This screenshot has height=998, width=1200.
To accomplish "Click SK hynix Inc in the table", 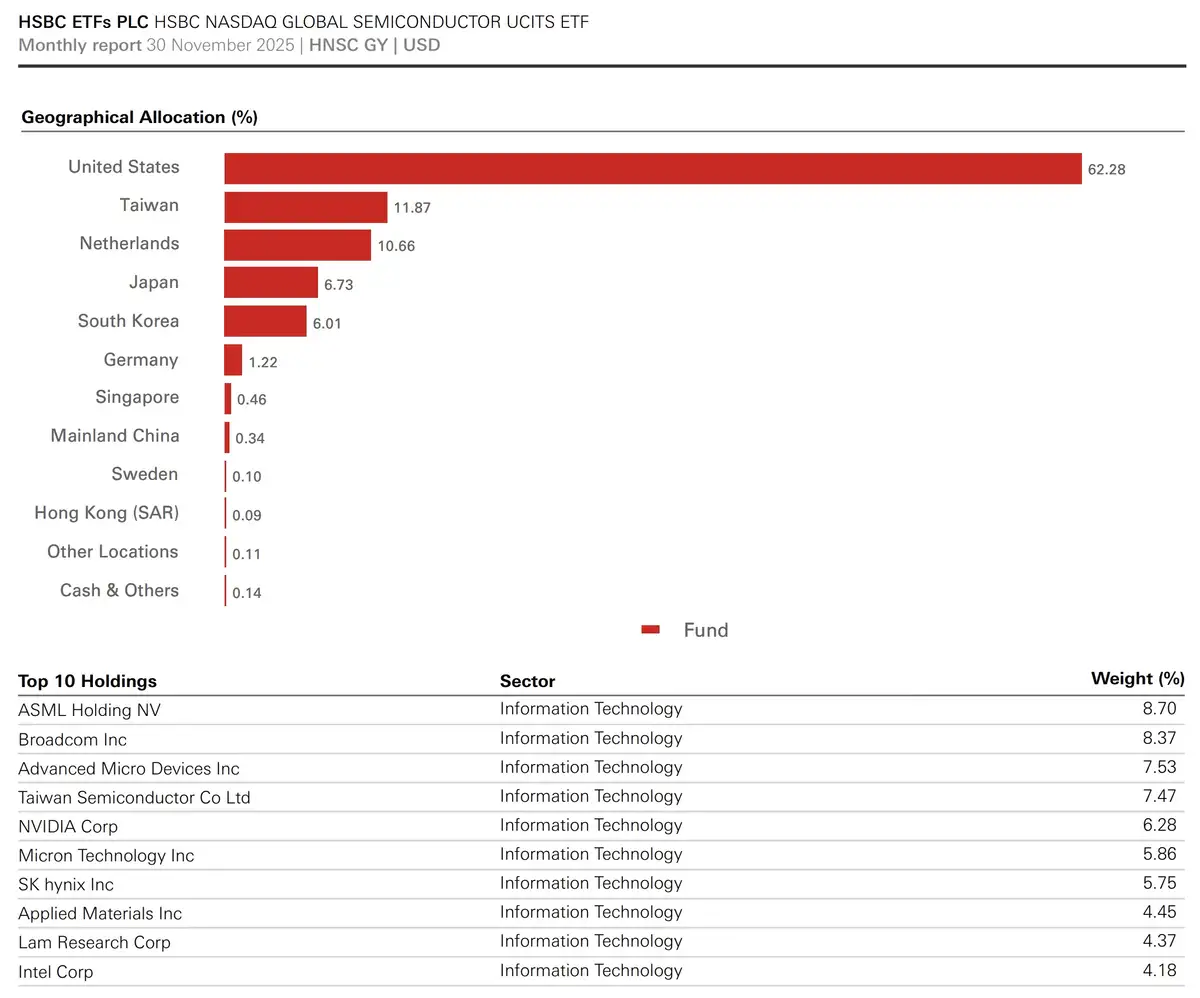I will (x=66, y=885).
